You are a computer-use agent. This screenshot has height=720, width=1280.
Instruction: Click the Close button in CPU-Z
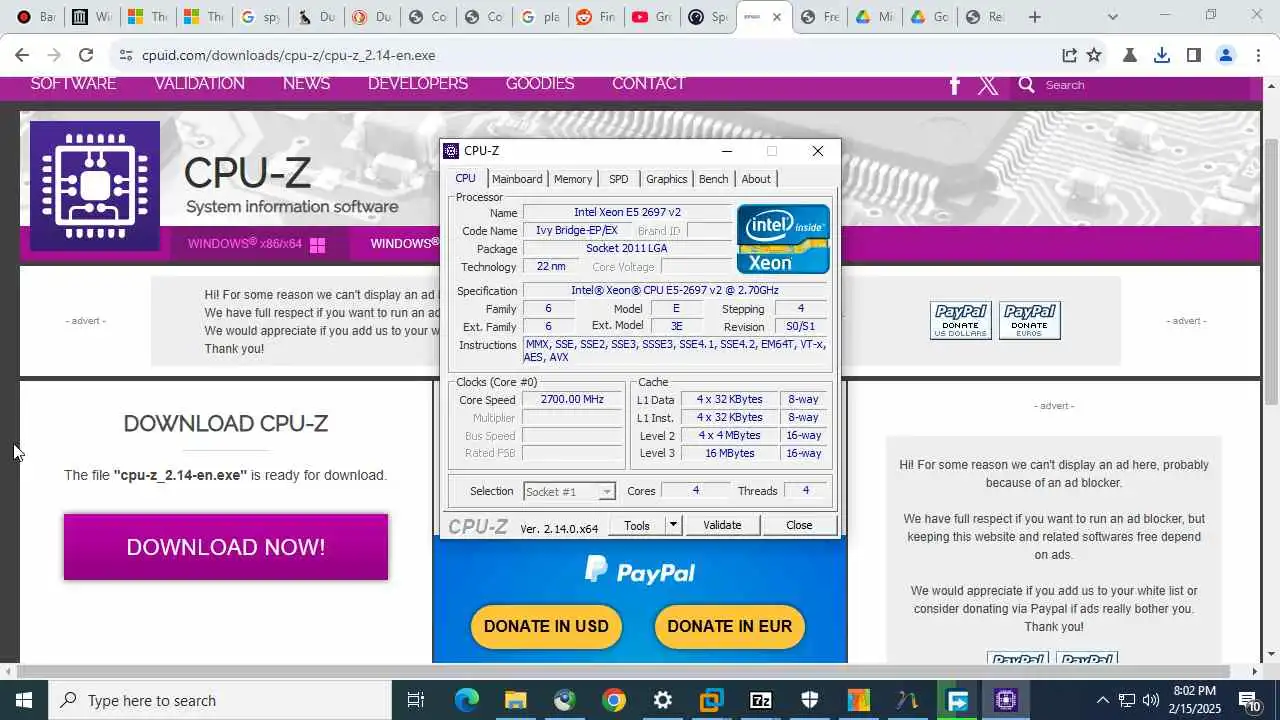(799, 525)
